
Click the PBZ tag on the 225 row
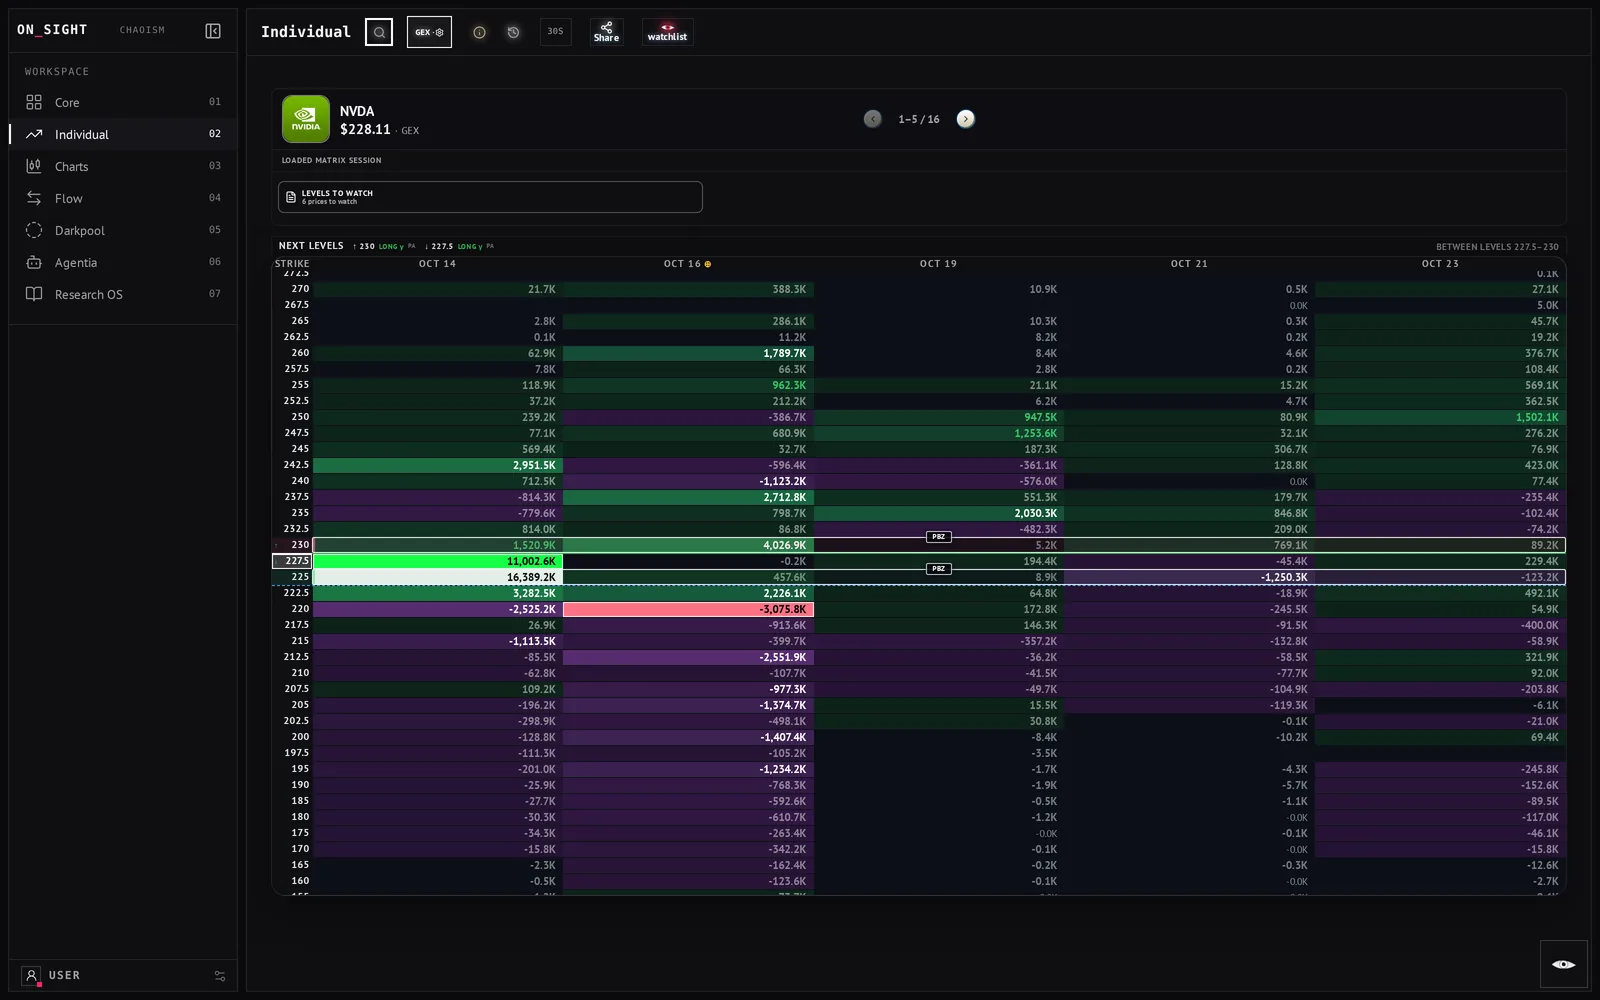(x=938, y=569)
